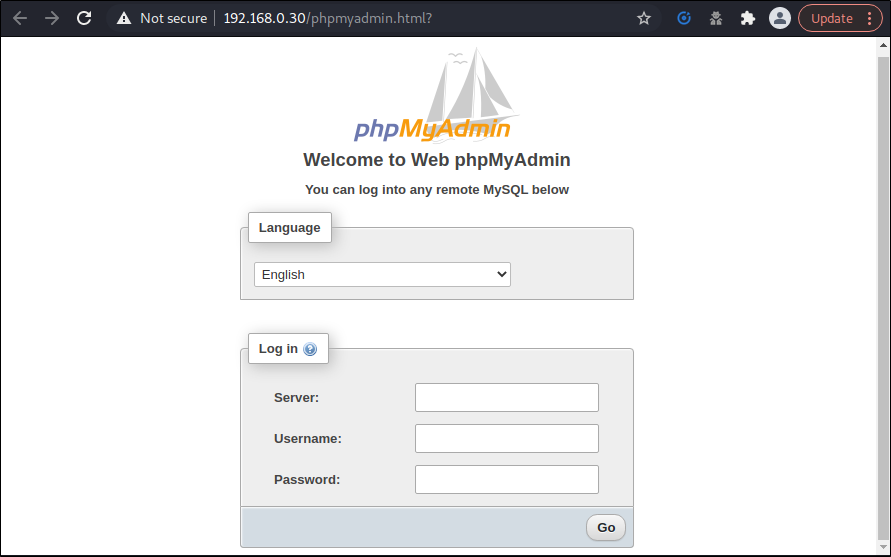Click the Language legend label
Image resolution: width=891 pixels, height=557 pixels.
click(289, 227)
